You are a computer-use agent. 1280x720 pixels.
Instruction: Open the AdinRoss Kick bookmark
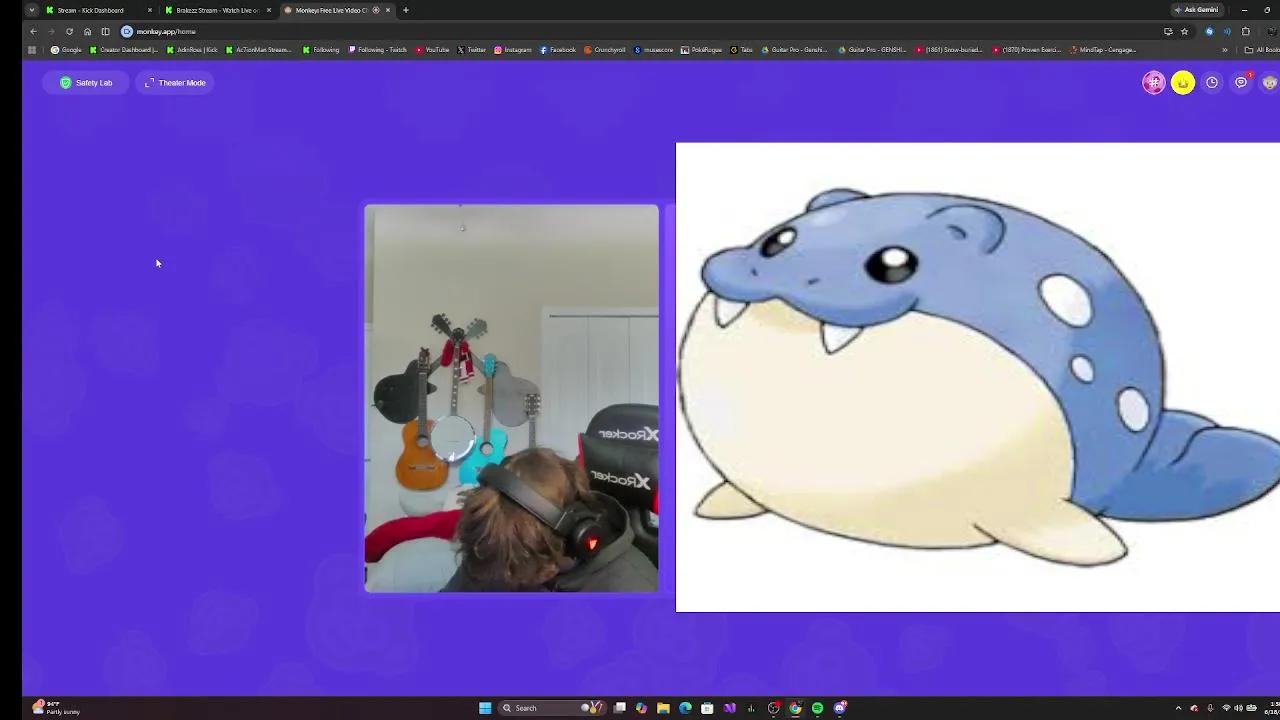click(x=192, y=50)
